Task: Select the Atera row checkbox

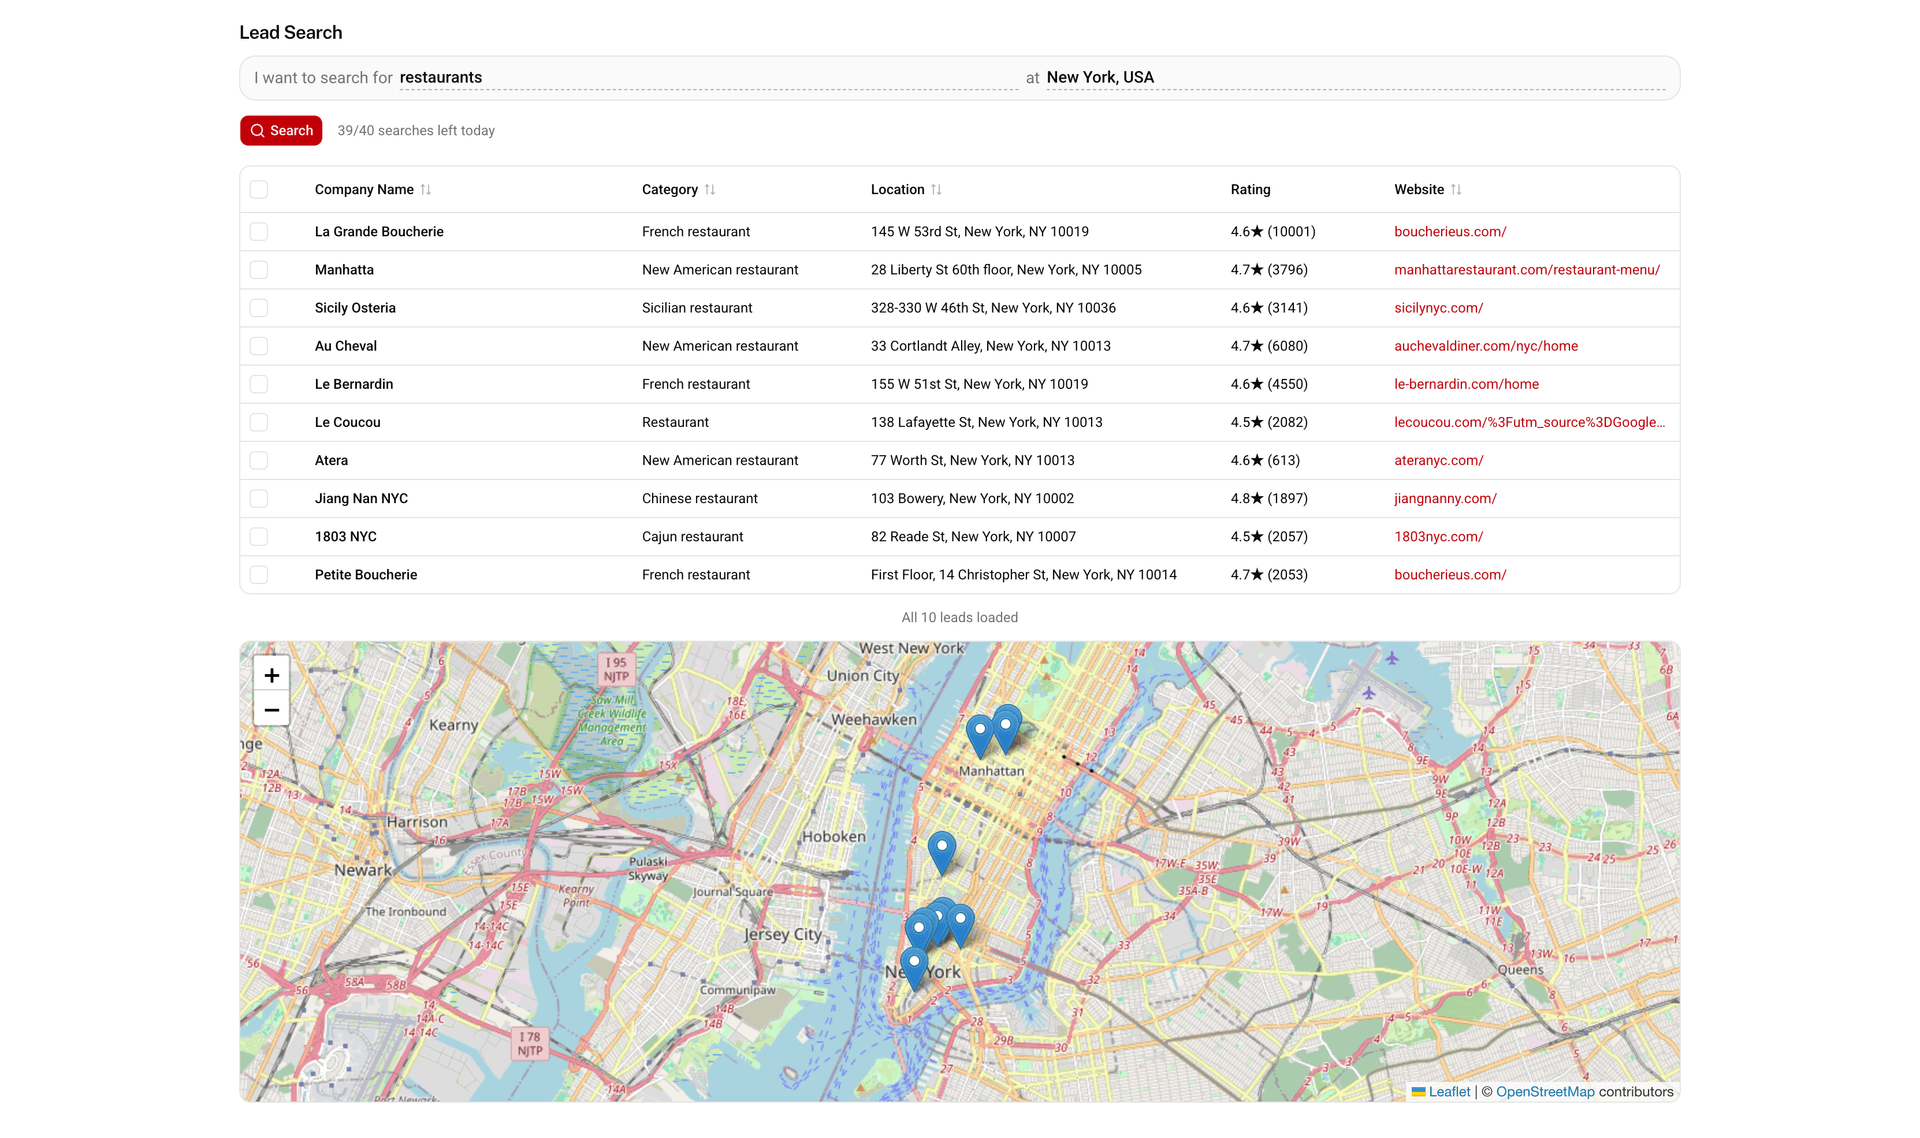Action: click(x=259, y=460)
